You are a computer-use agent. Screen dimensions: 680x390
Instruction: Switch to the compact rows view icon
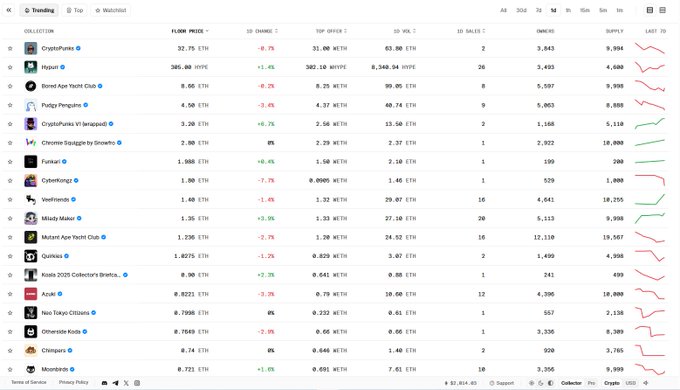click(x=663, y=10)
